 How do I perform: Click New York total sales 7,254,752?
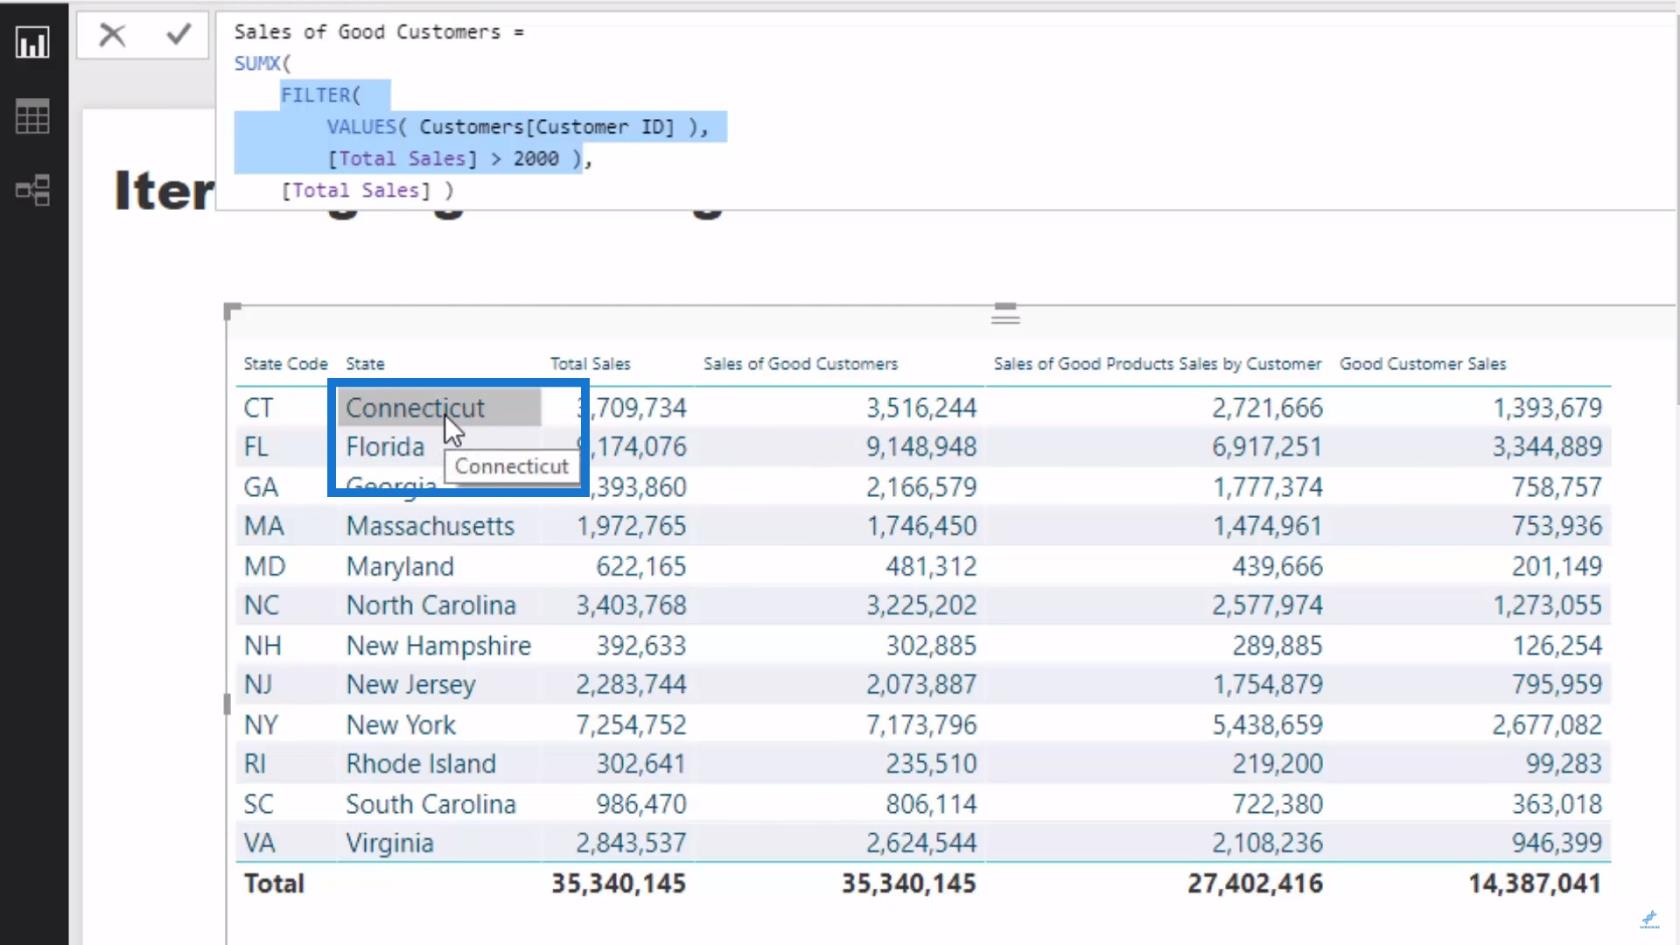click(x=631, y=725)
